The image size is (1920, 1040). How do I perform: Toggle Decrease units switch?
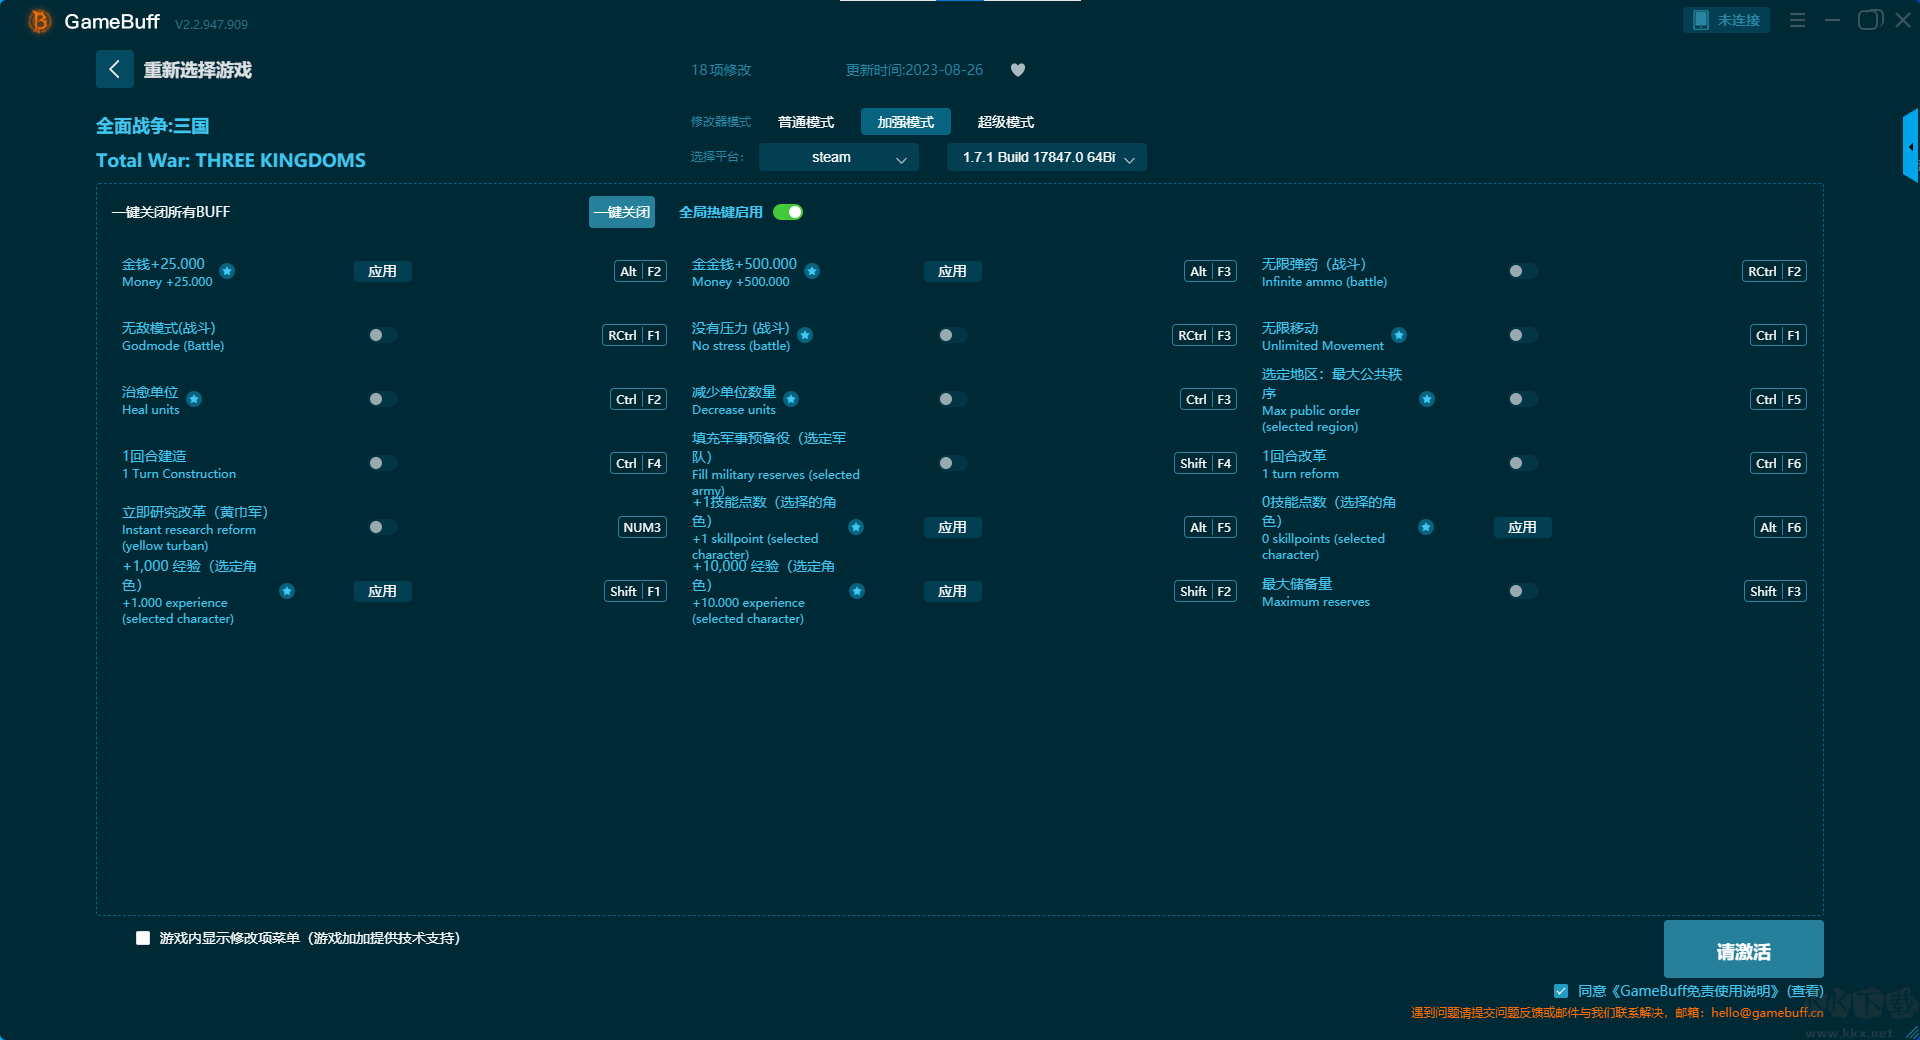pos(953,399)
